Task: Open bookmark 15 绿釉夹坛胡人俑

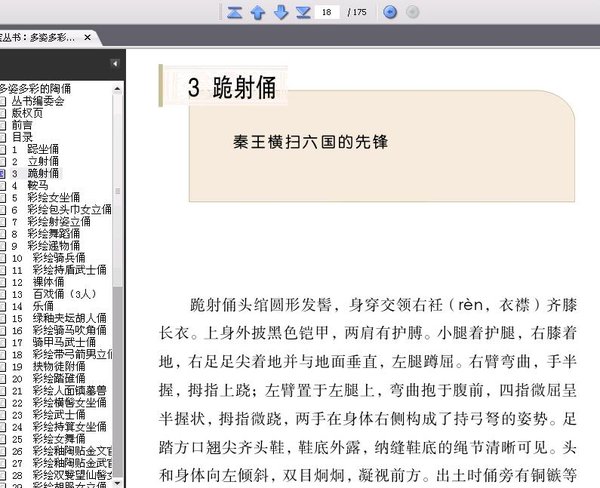Action: (59, 318)
